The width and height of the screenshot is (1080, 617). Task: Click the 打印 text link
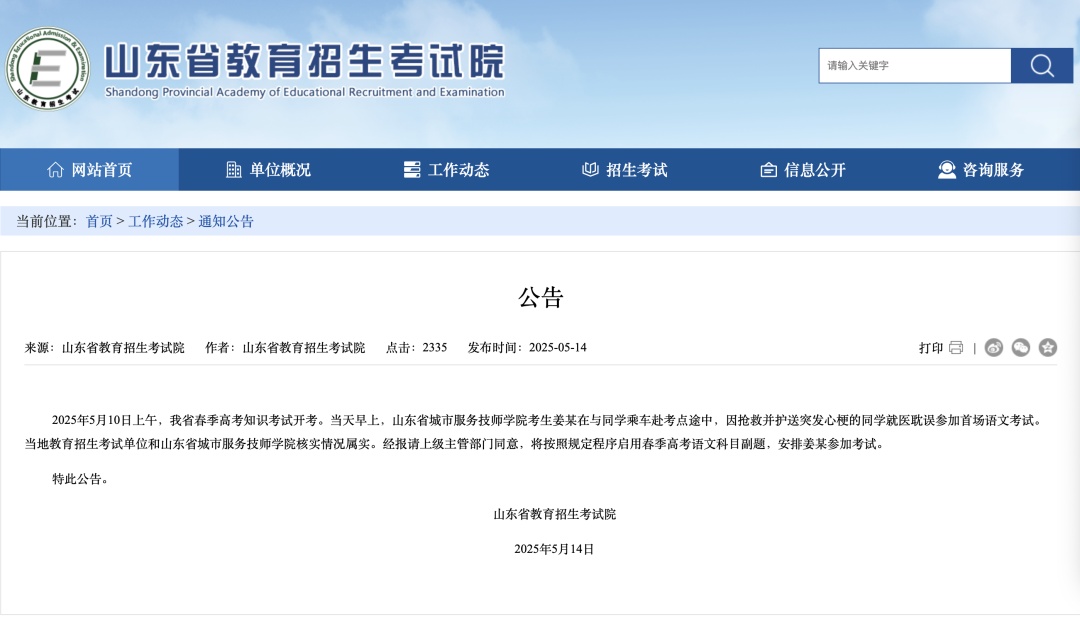pyautogui.click(x=931, y=348)
